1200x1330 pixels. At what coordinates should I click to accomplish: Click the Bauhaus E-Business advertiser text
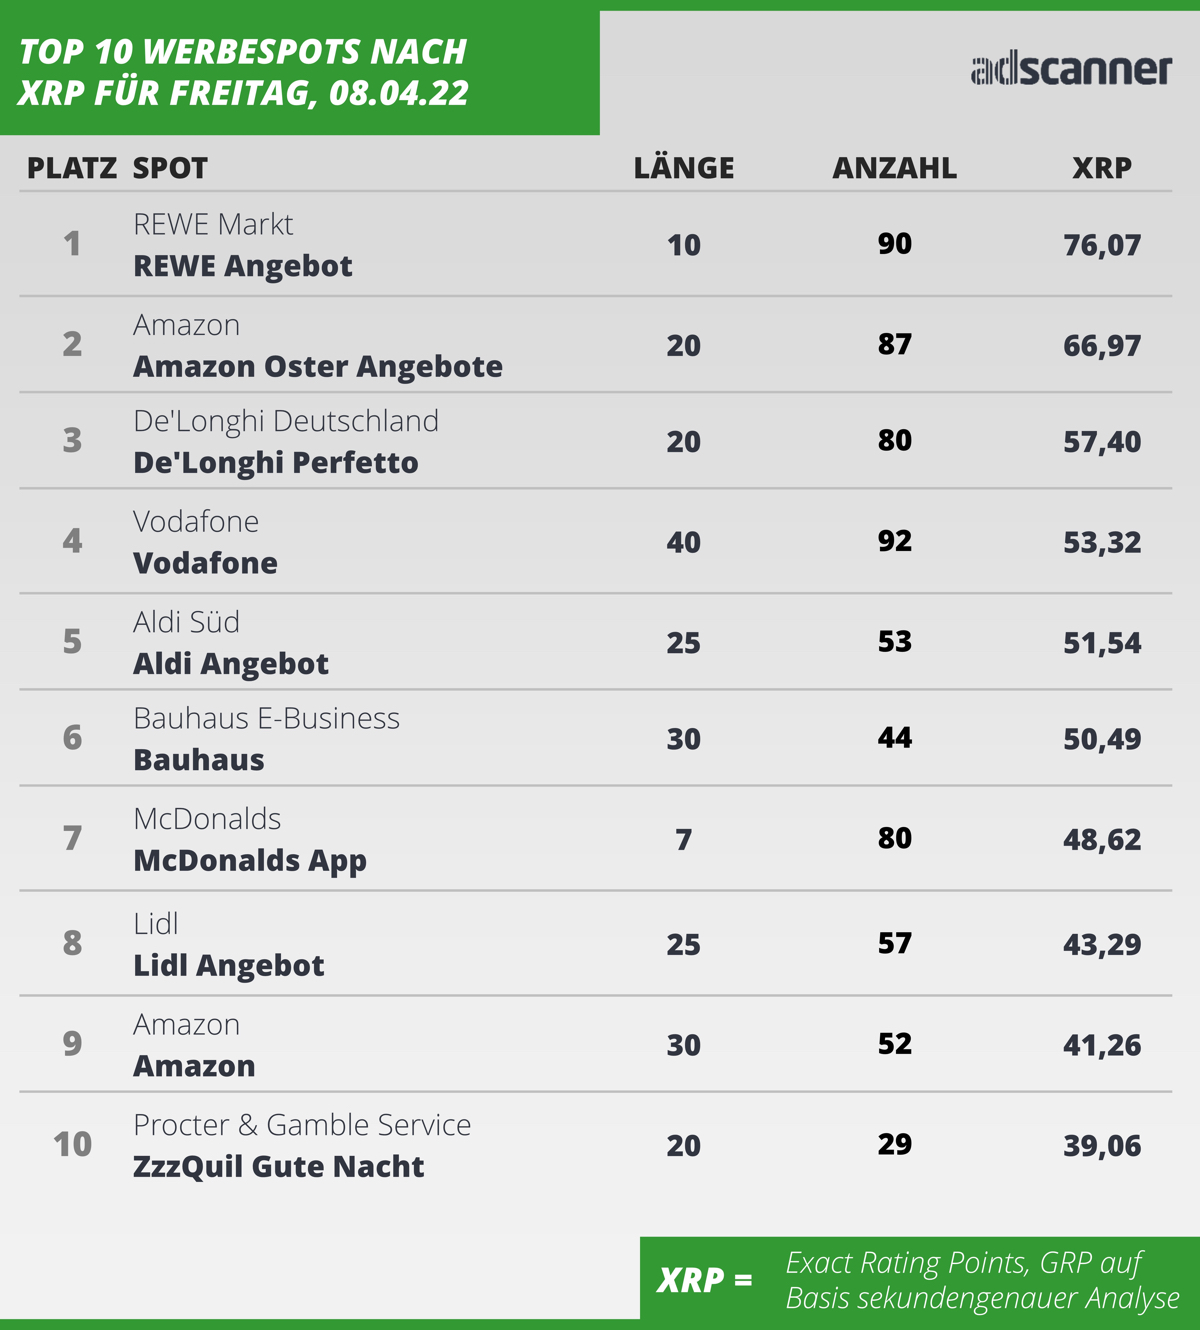[x=267, y=718]
